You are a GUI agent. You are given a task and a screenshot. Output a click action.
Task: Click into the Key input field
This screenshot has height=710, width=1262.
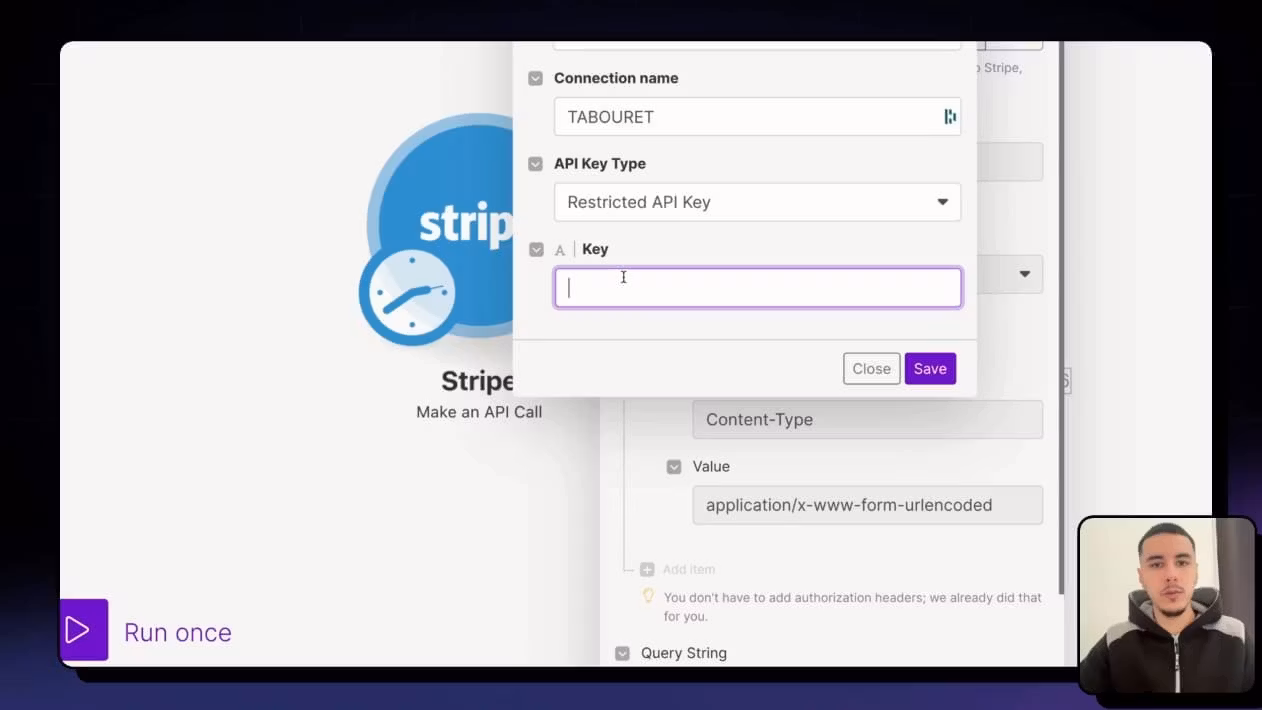758,288
